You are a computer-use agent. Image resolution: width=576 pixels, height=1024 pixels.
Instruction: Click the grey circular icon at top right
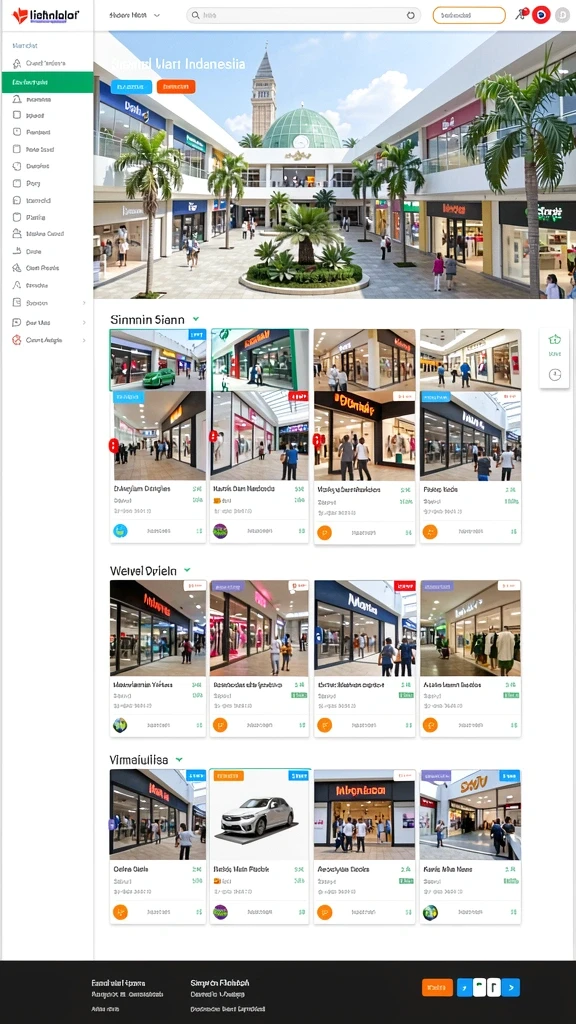click(x=562, y=15)
